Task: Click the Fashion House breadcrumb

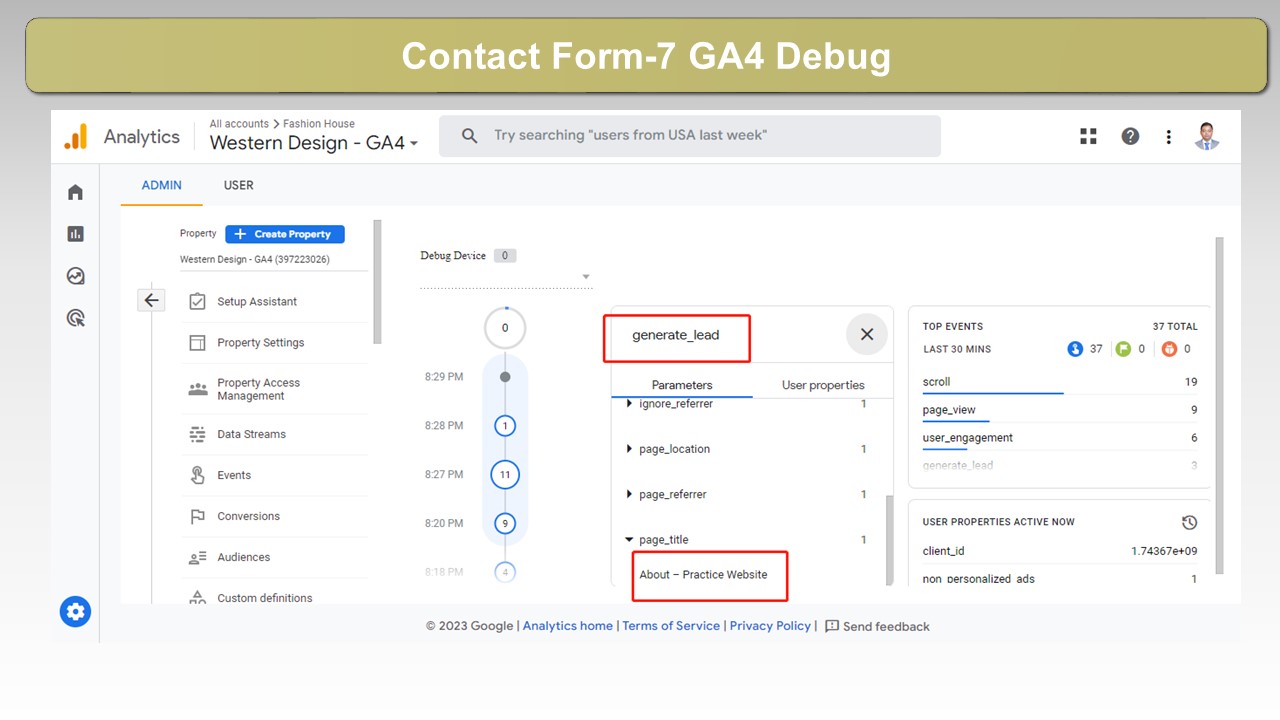Action: 319,124
